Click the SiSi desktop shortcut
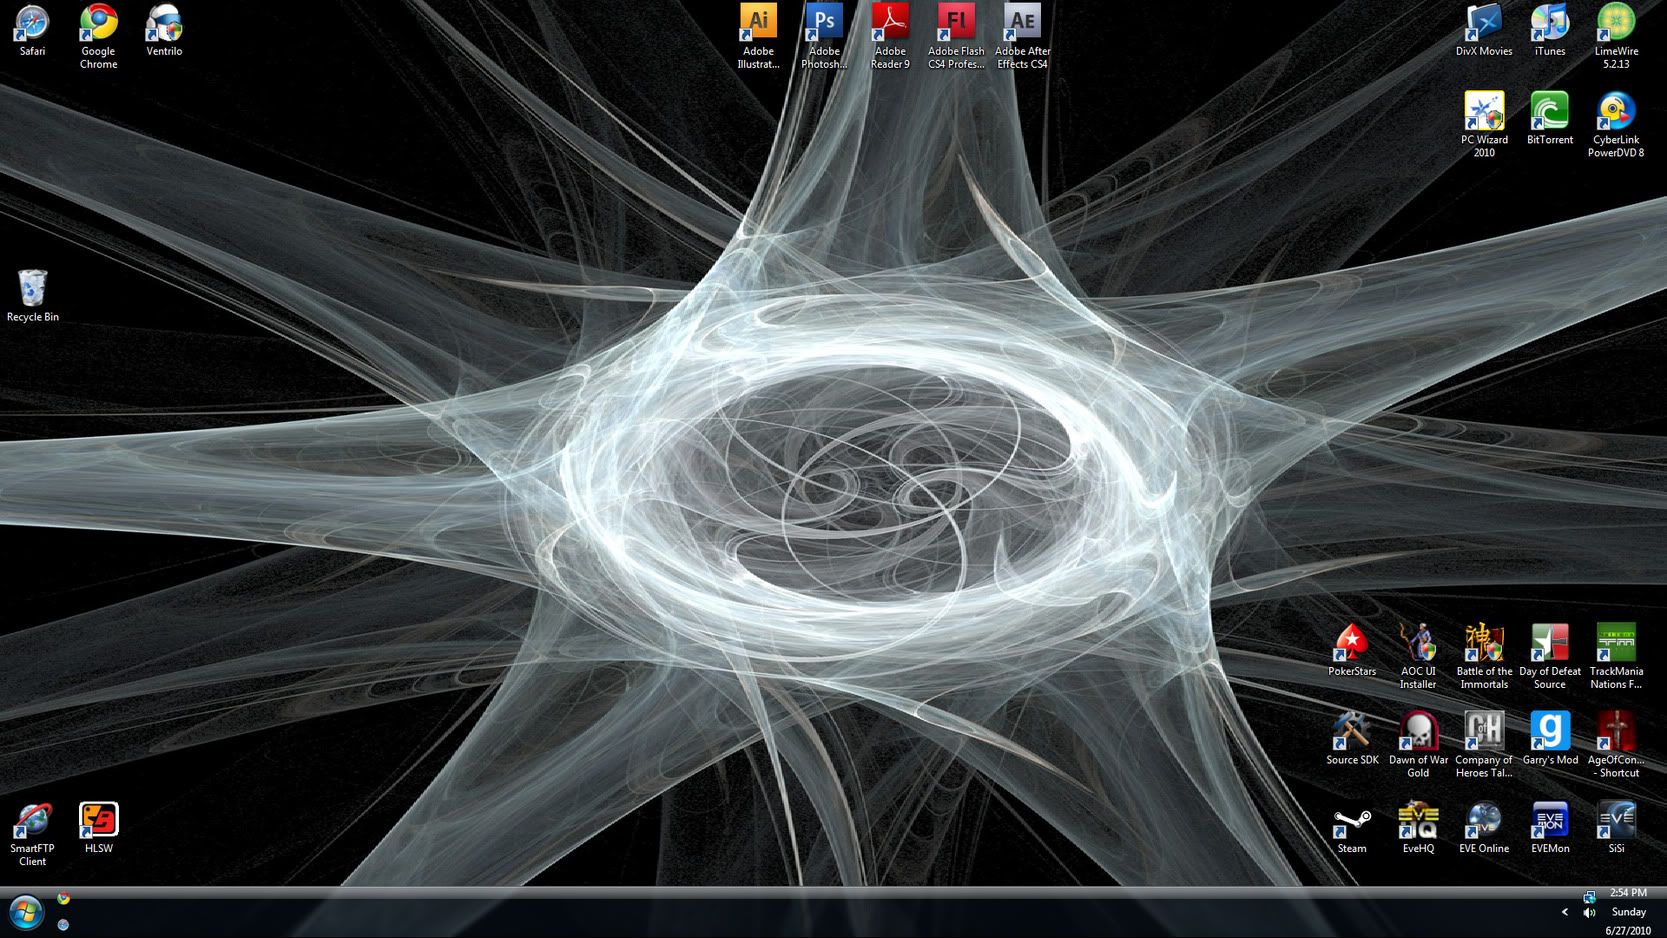Image resolution: width=1667 pixels, height=938 pixels. click(x=1616, y=827)
